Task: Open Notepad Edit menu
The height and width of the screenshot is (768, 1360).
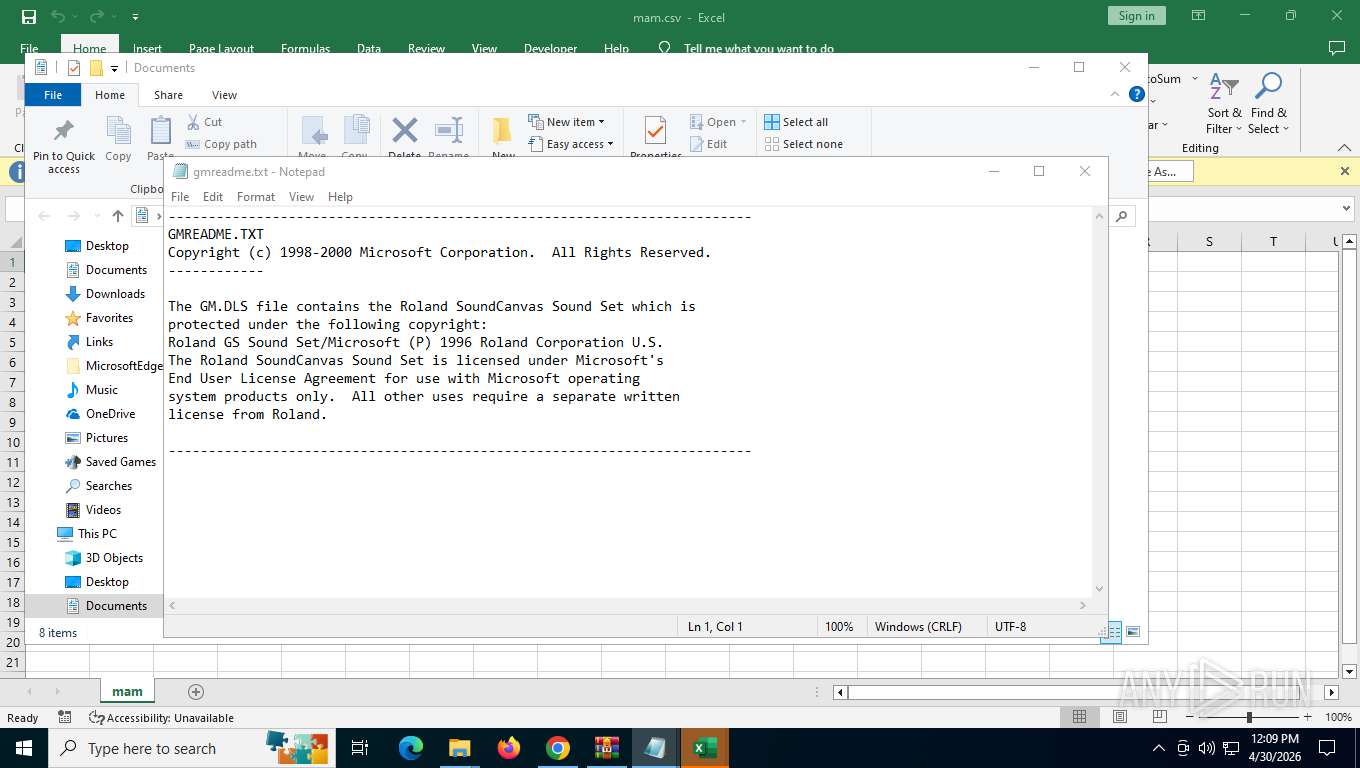Action: 213,197
